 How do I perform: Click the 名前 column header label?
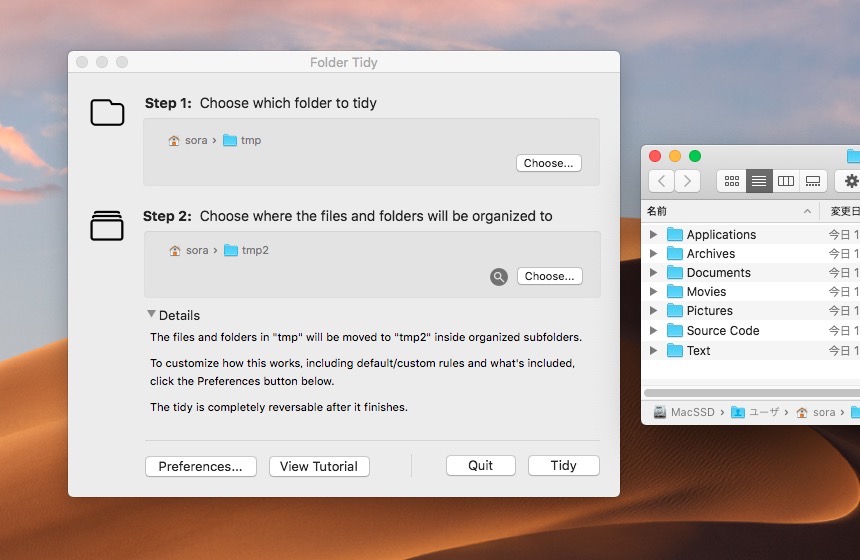point(657,211)
